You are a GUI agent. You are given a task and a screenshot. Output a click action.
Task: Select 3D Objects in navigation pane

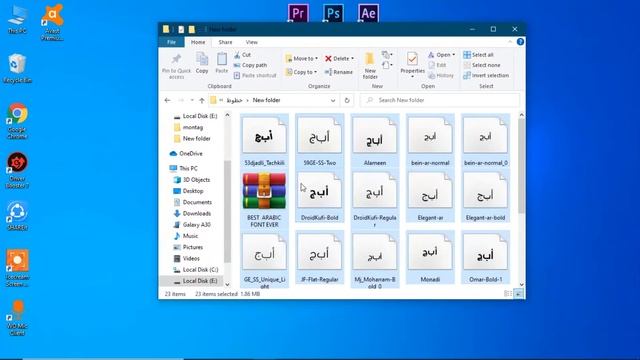pyautogui.click(x=191, y=180)
